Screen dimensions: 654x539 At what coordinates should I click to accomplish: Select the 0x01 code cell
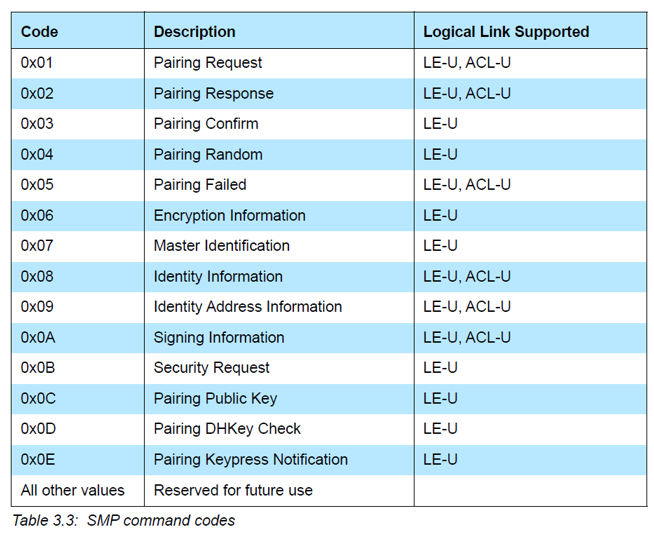tap(37, 63)
